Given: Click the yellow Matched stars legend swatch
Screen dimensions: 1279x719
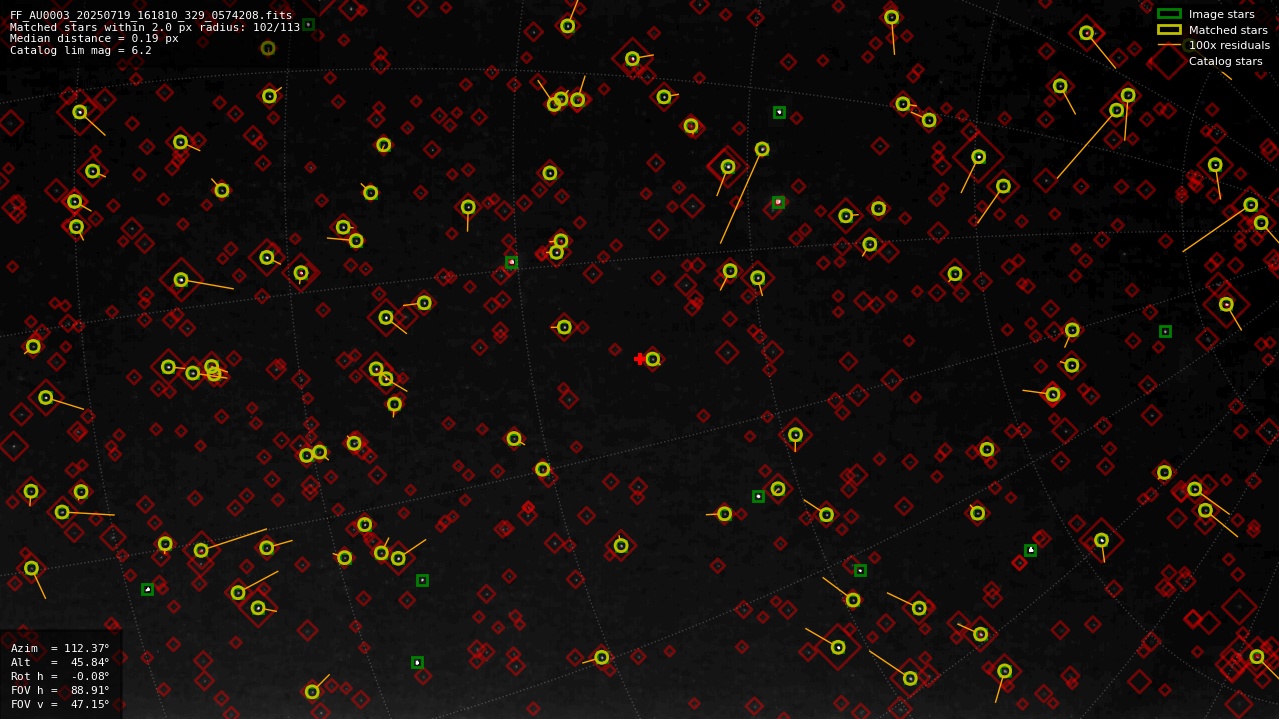Looking at the screenshot, I should point(1169,30).
